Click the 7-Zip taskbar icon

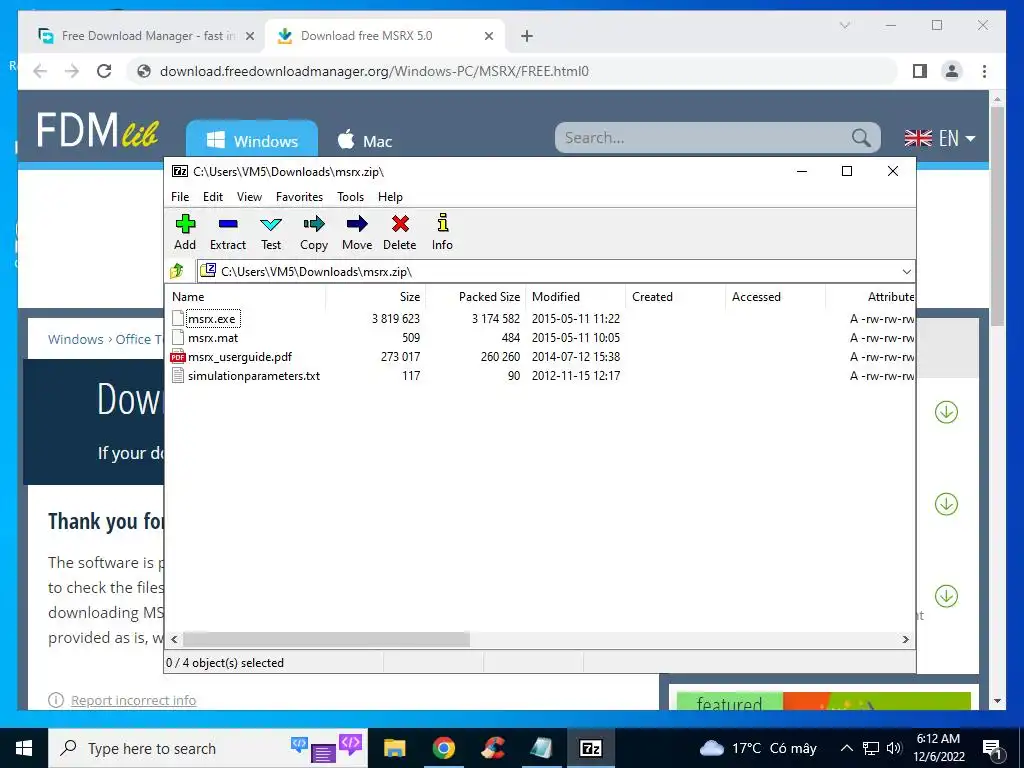point(590,748)
